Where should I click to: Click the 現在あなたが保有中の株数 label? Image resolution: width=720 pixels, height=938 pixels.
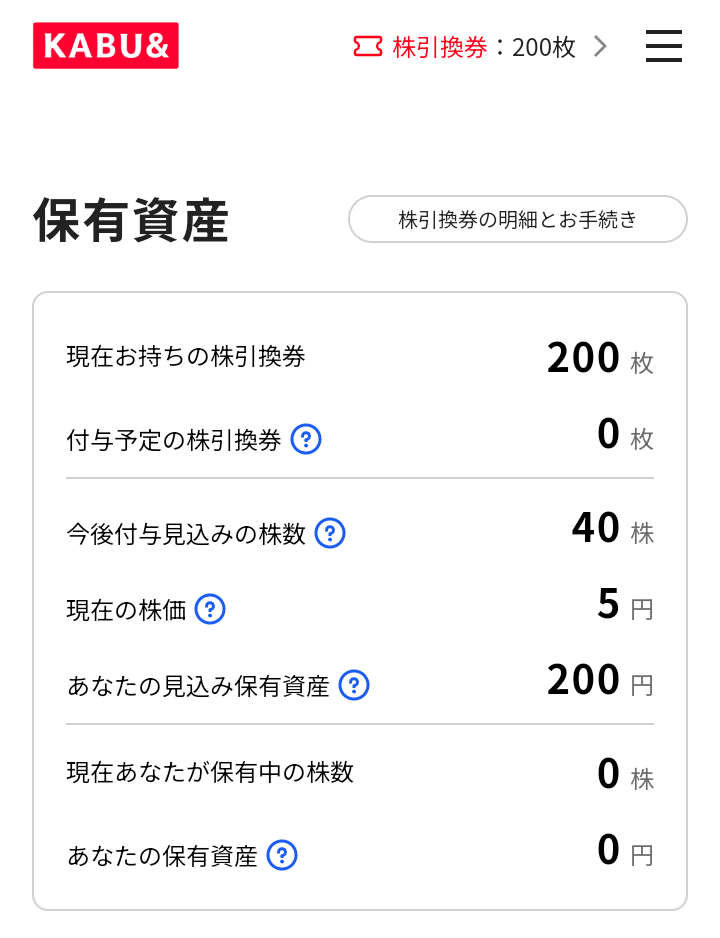coord(210,772)
